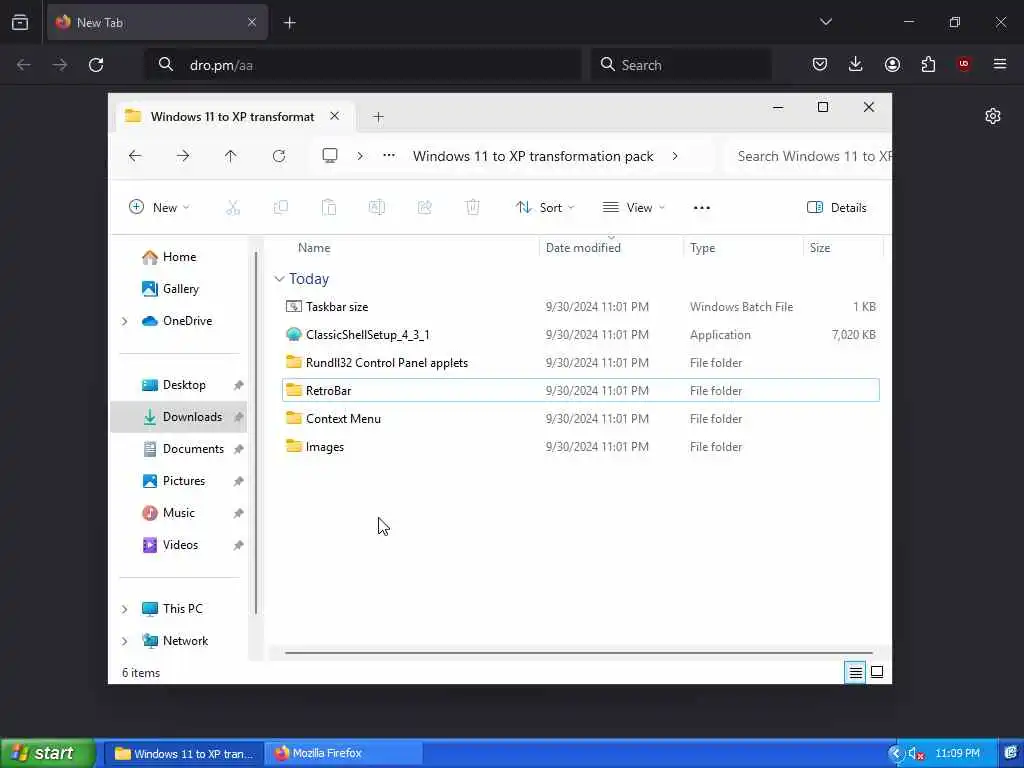Select the Context Menu folder
The height and width of the screenshot is (768, 1024).
[581, 419]
